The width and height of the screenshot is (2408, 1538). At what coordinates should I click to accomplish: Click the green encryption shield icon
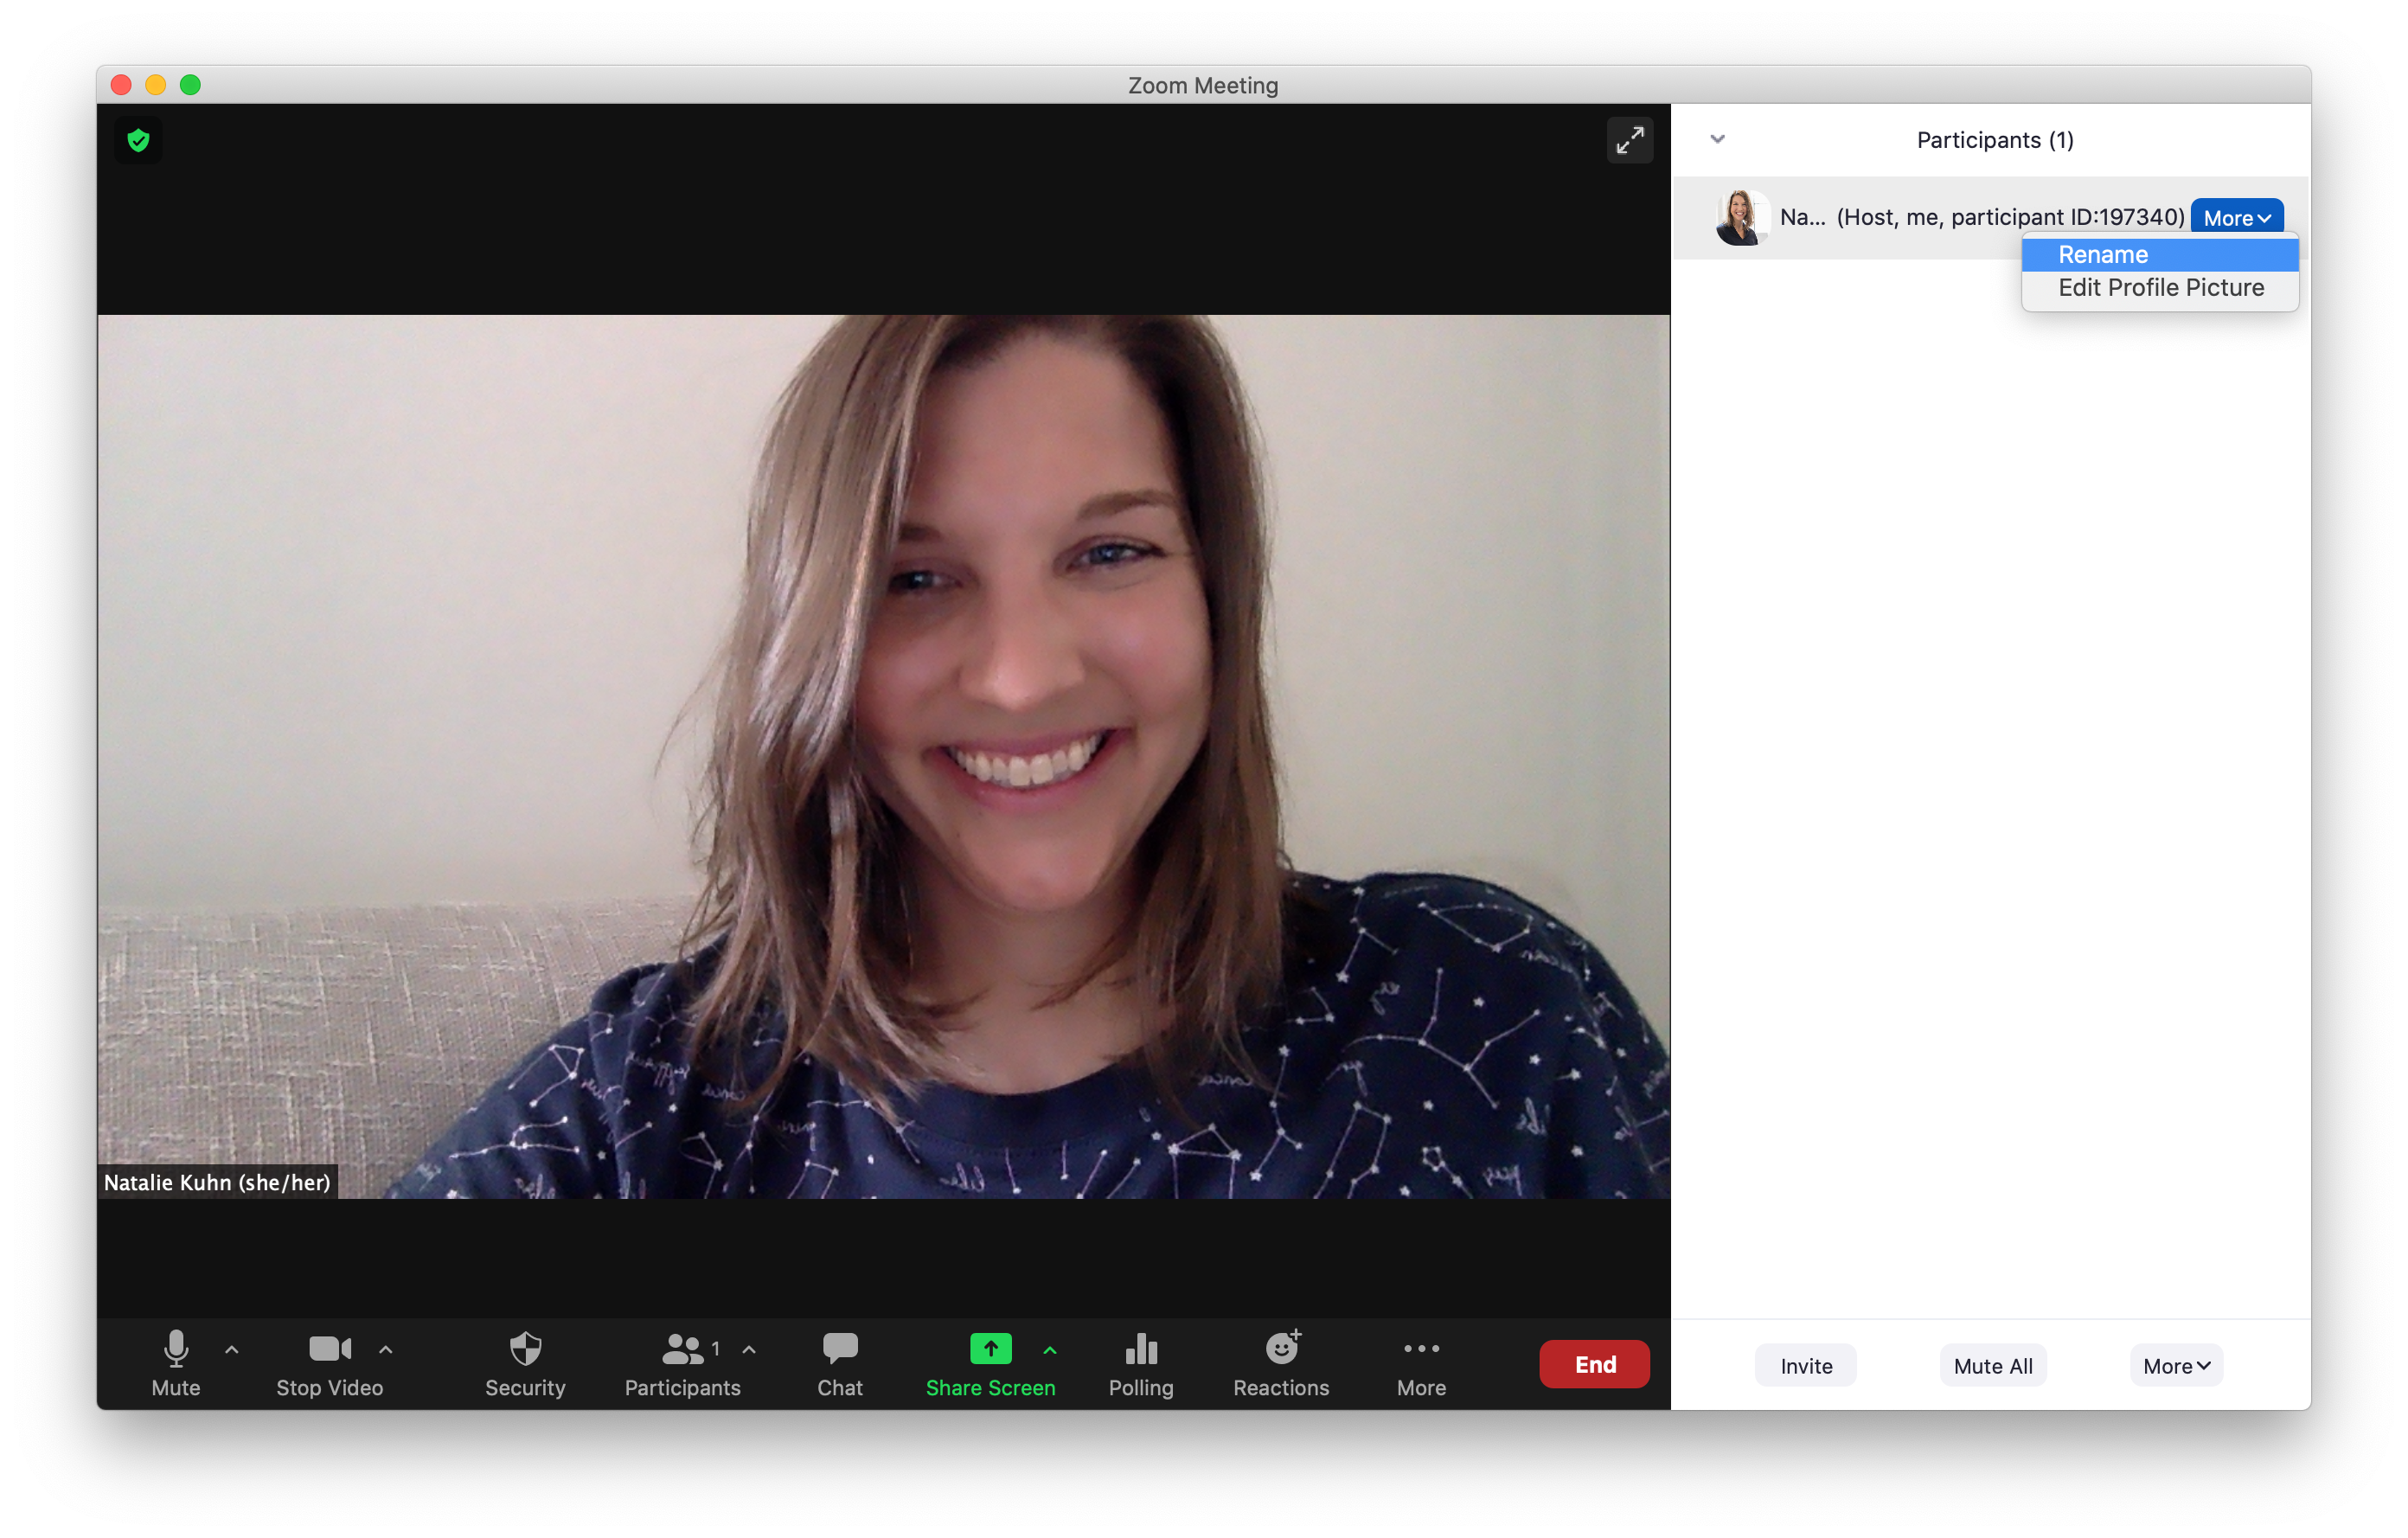coord(138,140)
